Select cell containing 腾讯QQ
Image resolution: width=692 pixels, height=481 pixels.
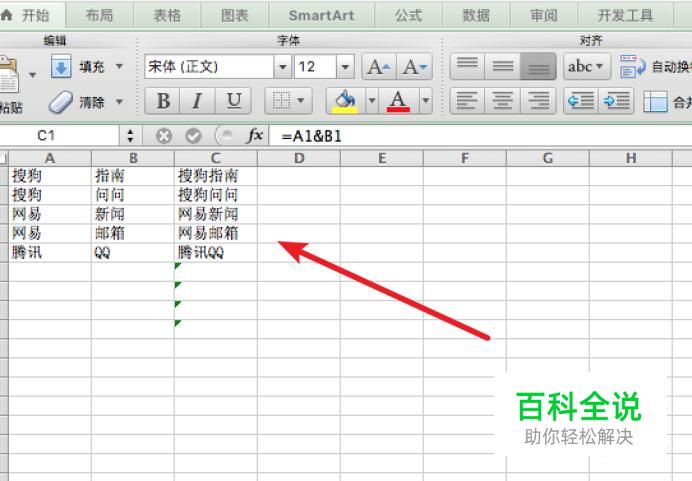(216, 252)
